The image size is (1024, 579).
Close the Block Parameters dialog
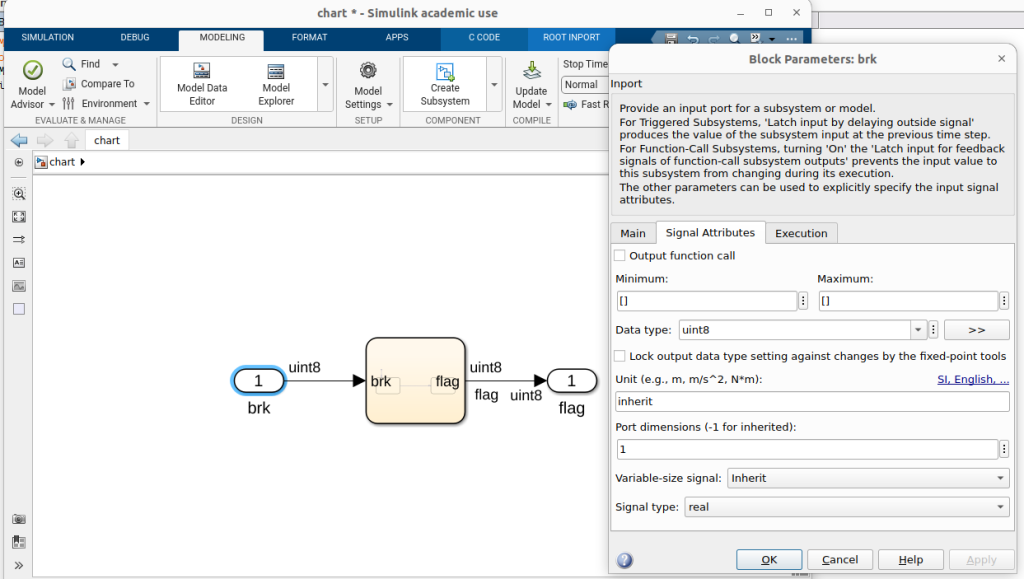(x=1001, y=59)
